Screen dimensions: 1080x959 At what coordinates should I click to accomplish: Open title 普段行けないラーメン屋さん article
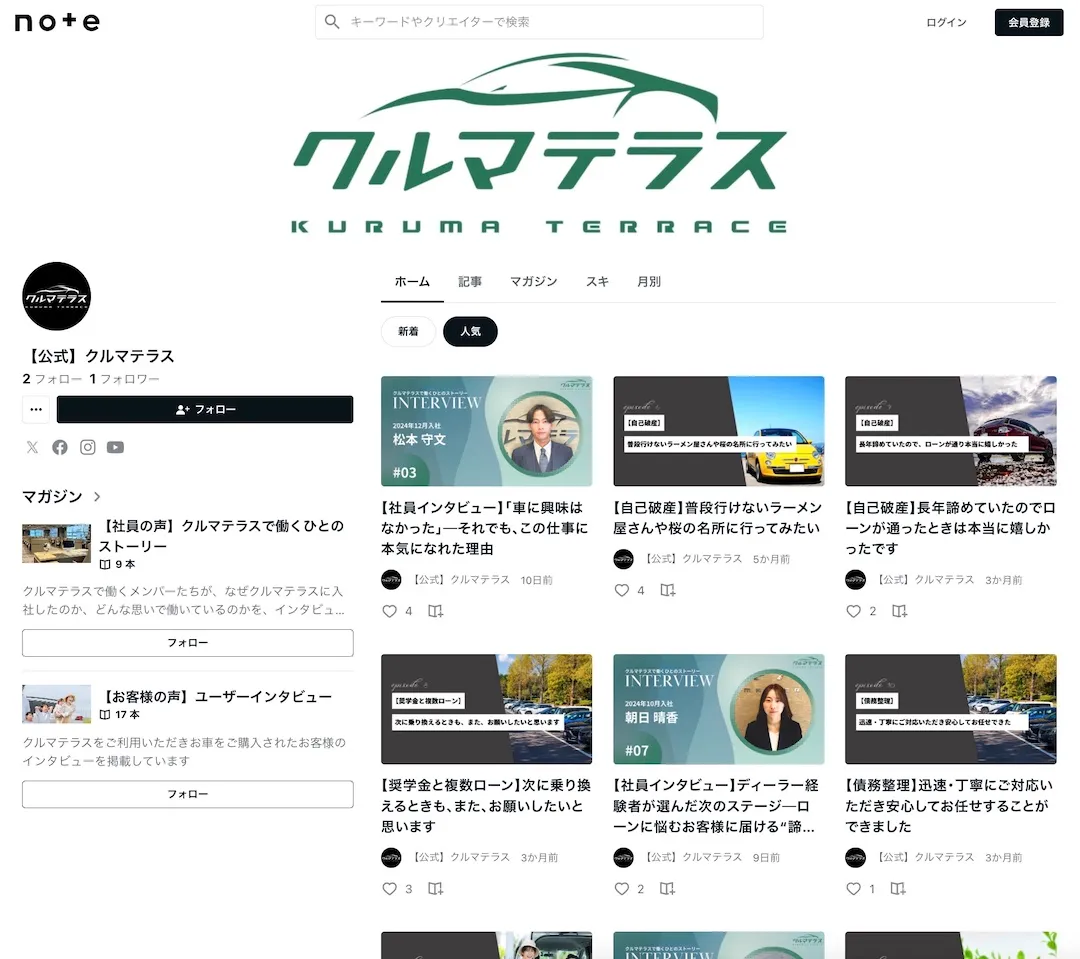[718, 518]
